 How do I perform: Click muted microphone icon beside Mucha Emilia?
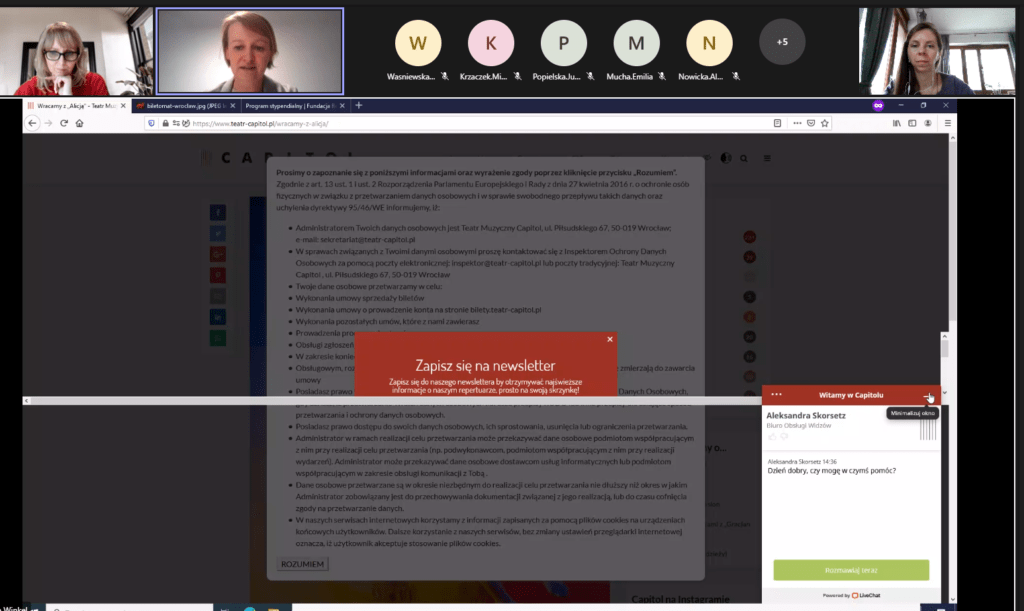tap(662, 76)
